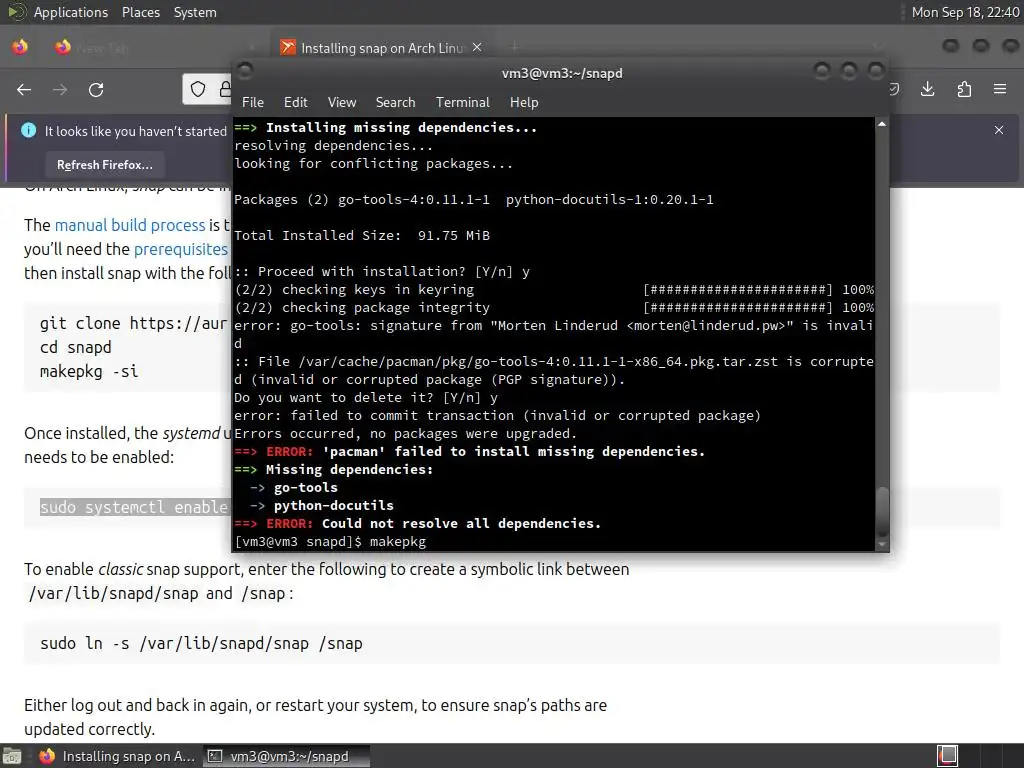Open terminal Help menu

[524, 102]
